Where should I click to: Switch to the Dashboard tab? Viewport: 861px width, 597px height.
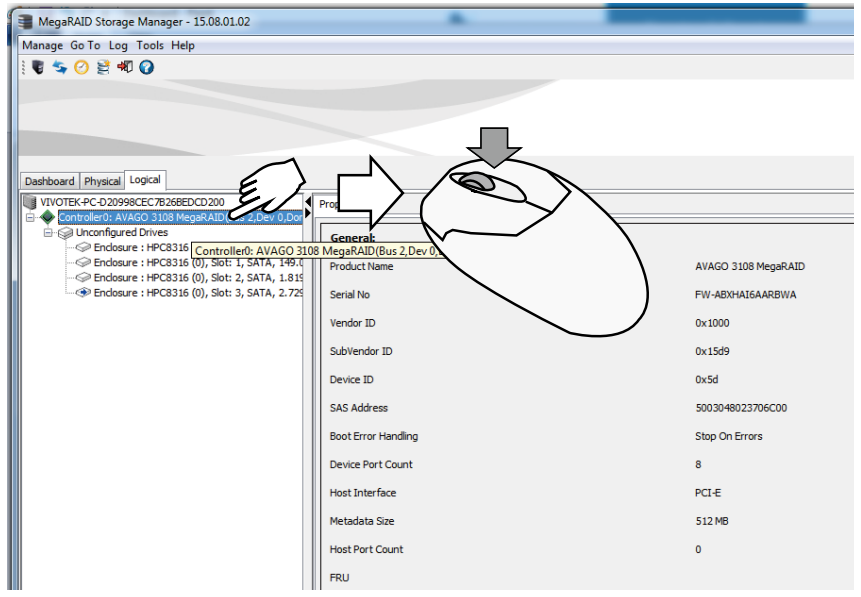pos(49,181)
